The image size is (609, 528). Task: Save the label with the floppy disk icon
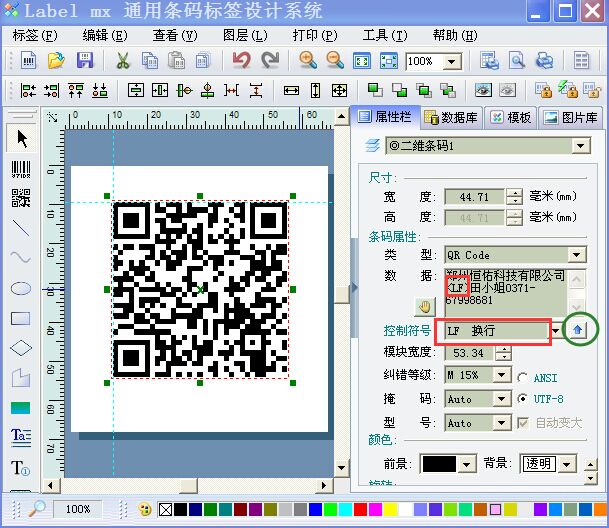pos(85,61)
